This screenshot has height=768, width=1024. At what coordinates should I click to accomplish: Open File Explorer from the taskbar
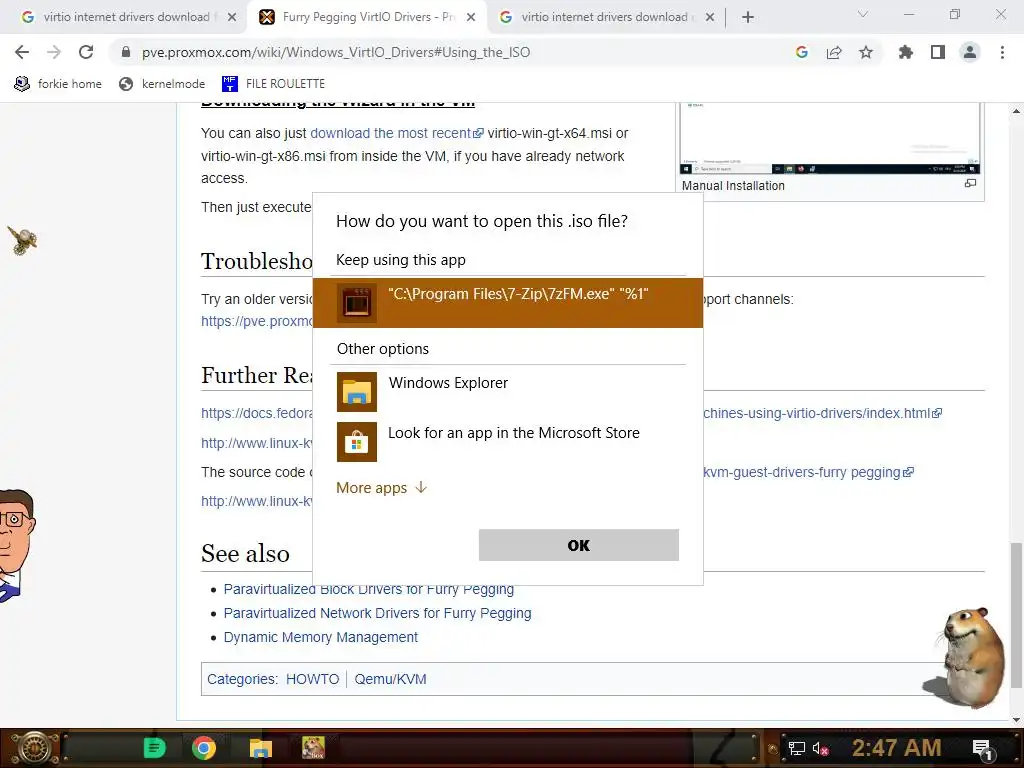click(x=260, y=748)
